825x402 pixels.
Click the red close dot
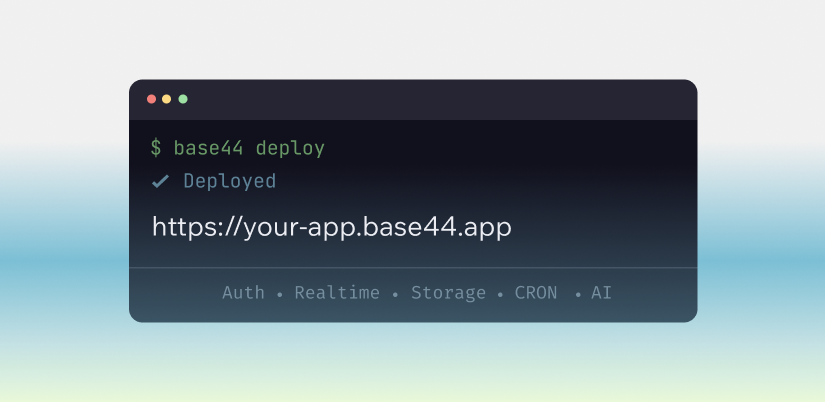152,99
